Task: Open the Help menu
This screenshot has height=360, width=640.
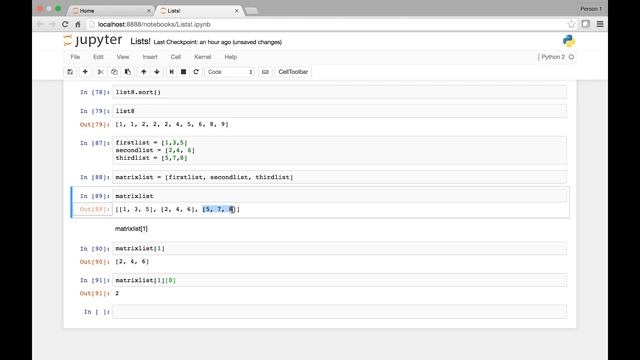Action: point(231,57)
